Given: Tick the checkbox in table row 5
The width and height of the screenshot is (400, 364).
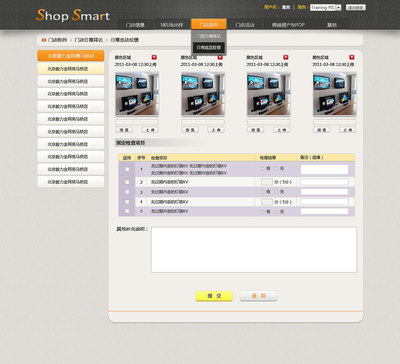Looking at the screenshot, I should tap(127, 211).
